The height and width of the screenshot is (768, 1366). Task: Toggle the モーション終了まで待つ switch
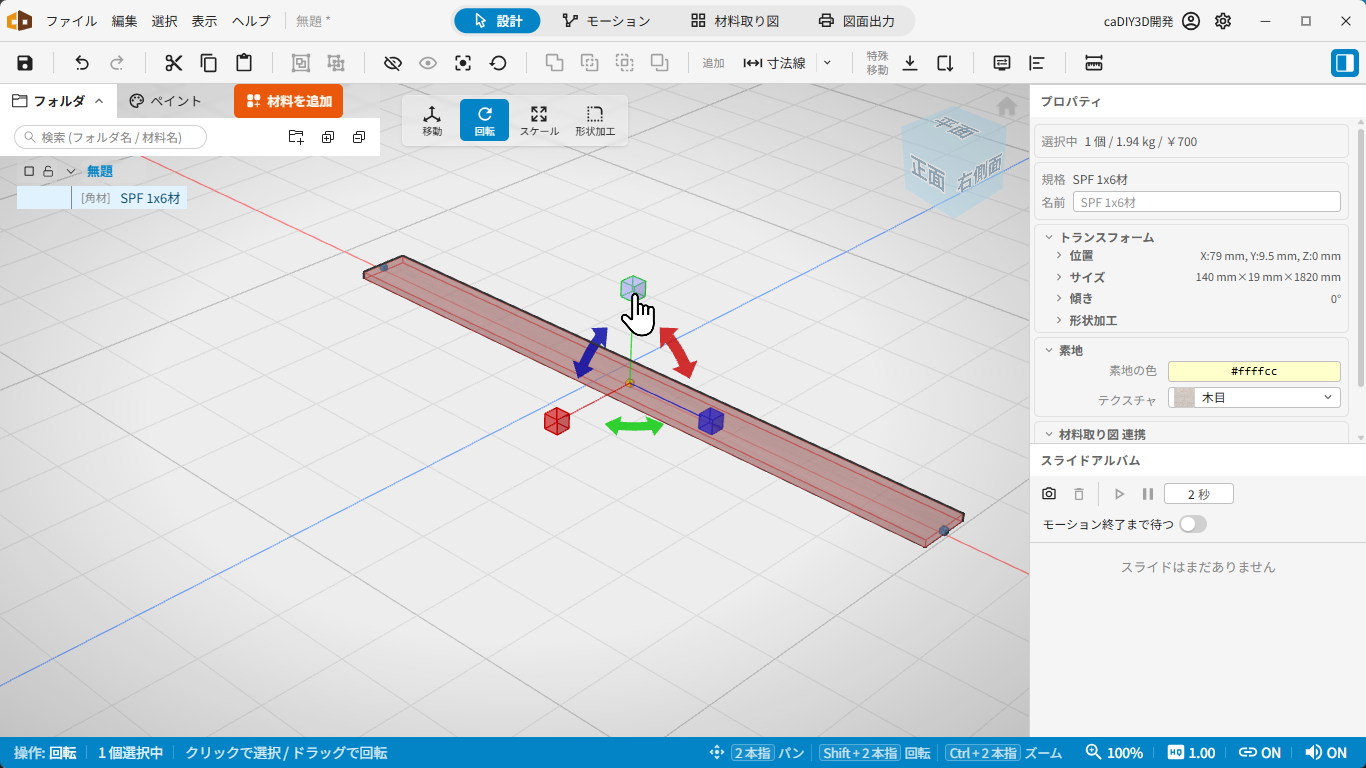(1193, 524)
